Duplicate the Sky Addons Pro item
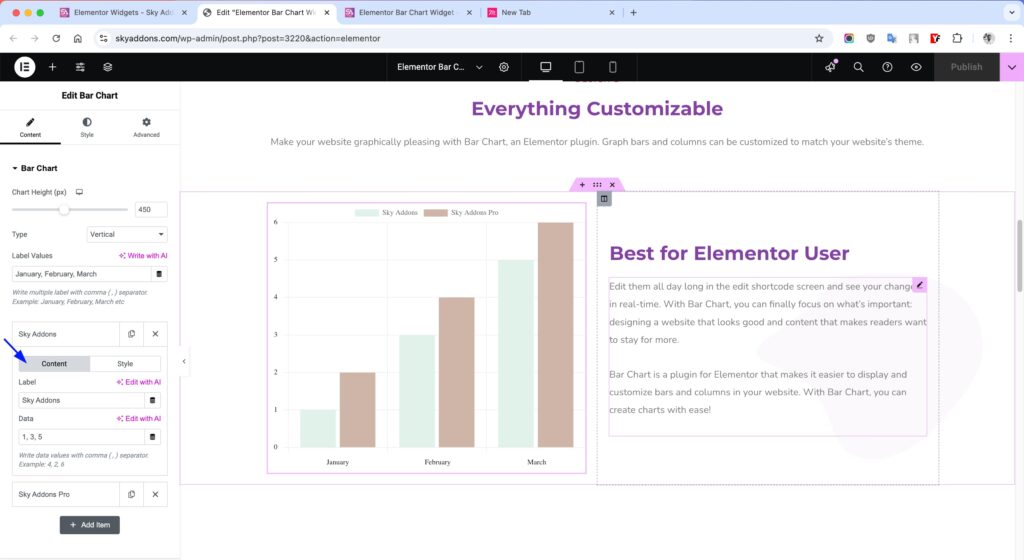Viewport: 1024px width, 560px height. tap(131, 495)
